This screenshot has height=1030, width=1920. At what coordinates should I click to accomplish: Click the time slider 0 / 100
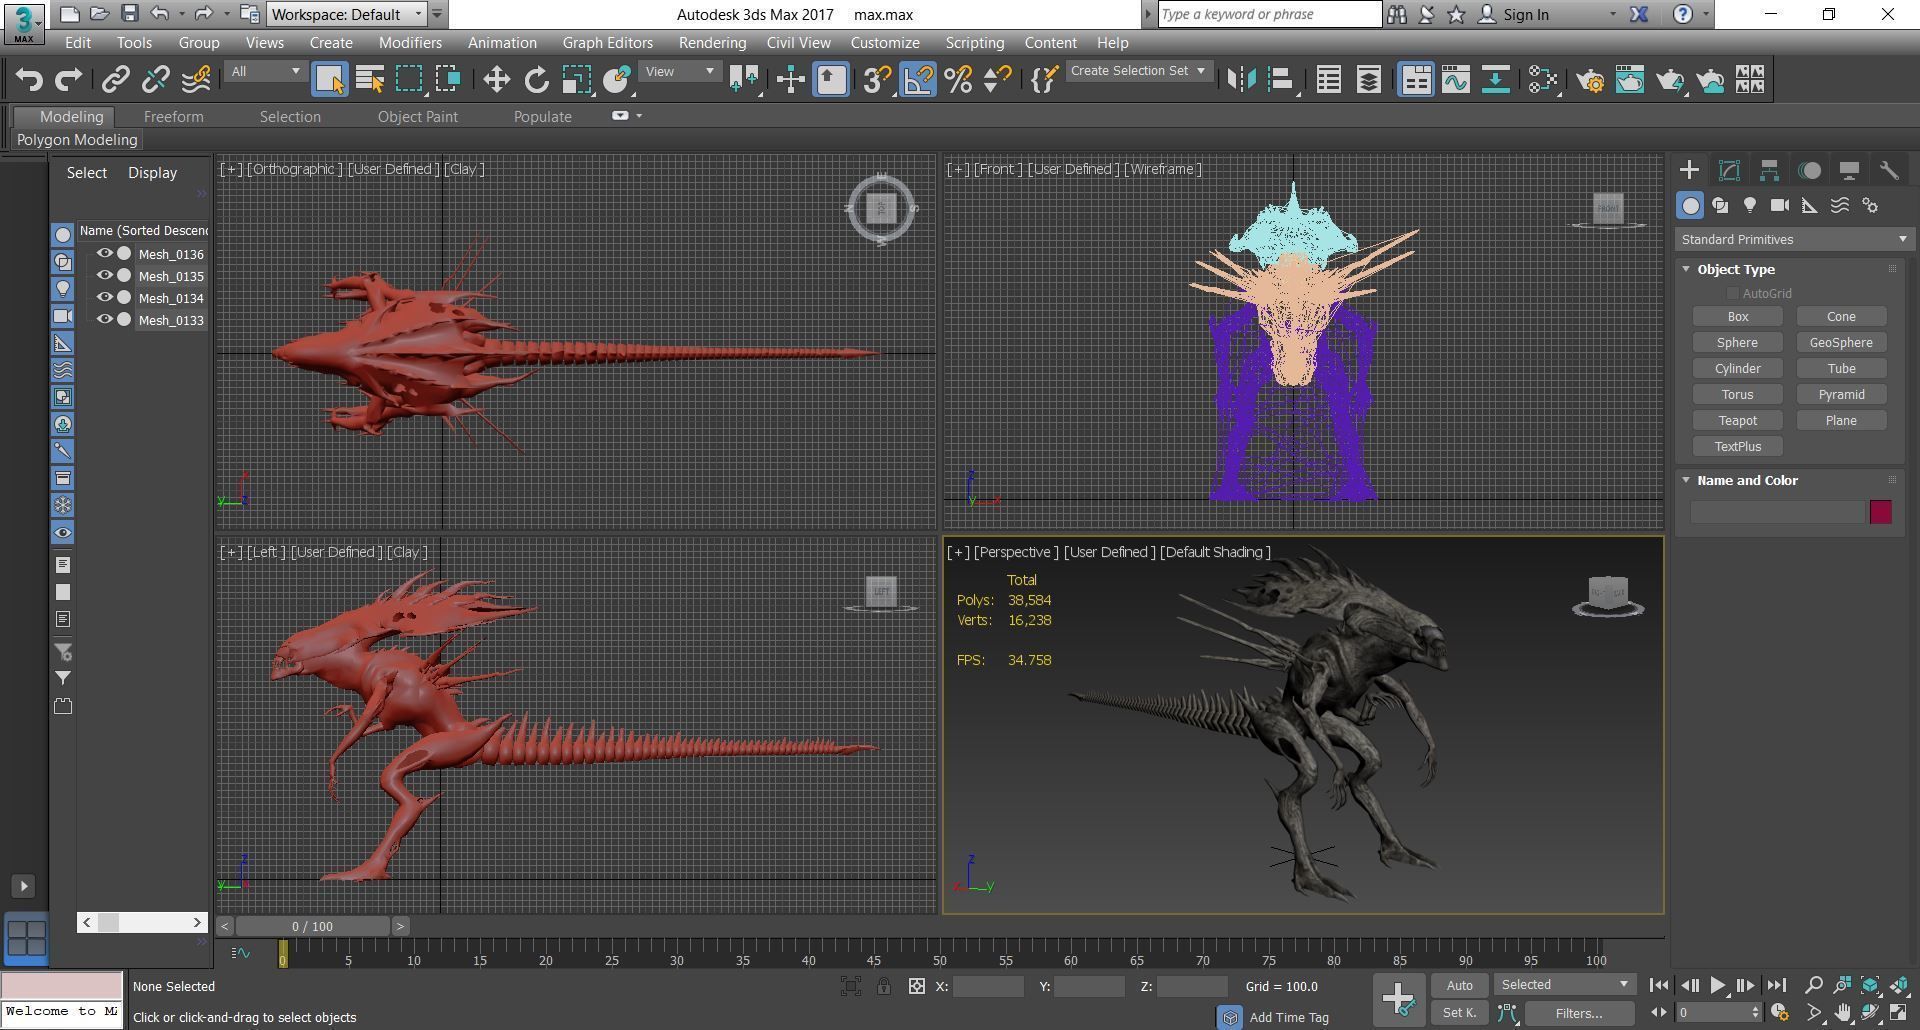point(313,926)
